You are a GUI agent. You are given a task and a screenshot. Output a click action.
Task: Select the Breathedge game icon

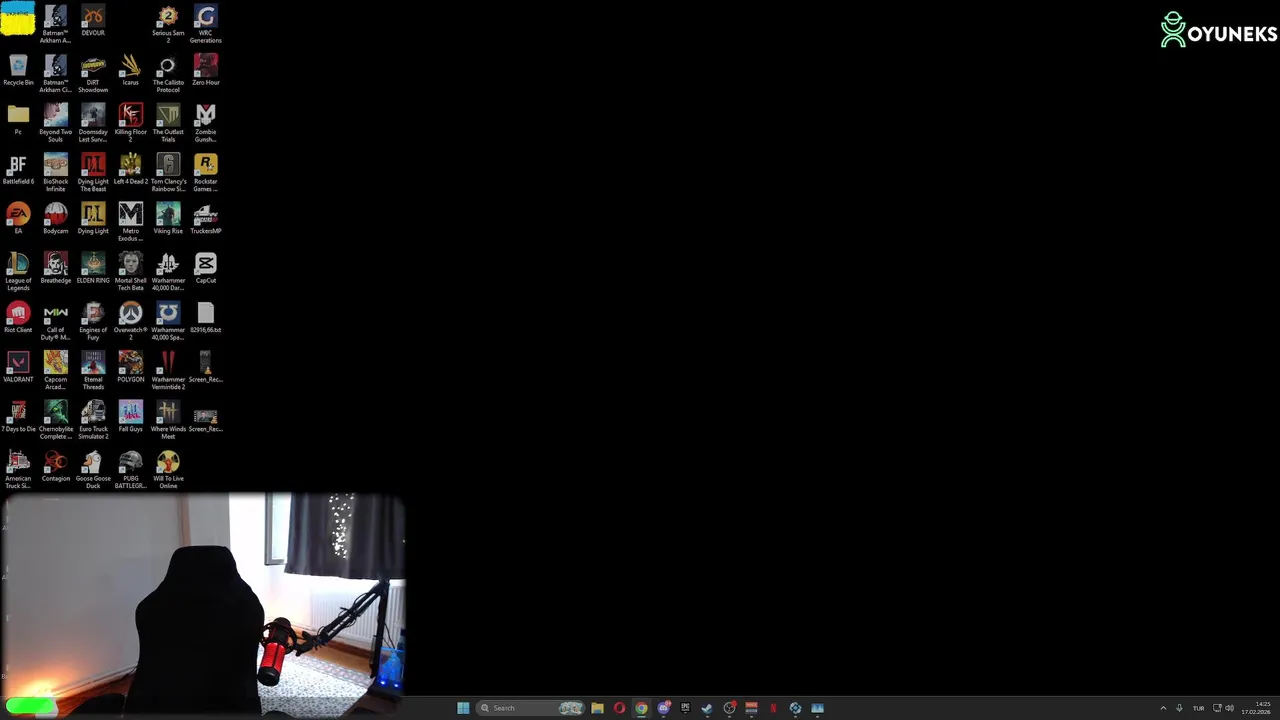56,268
